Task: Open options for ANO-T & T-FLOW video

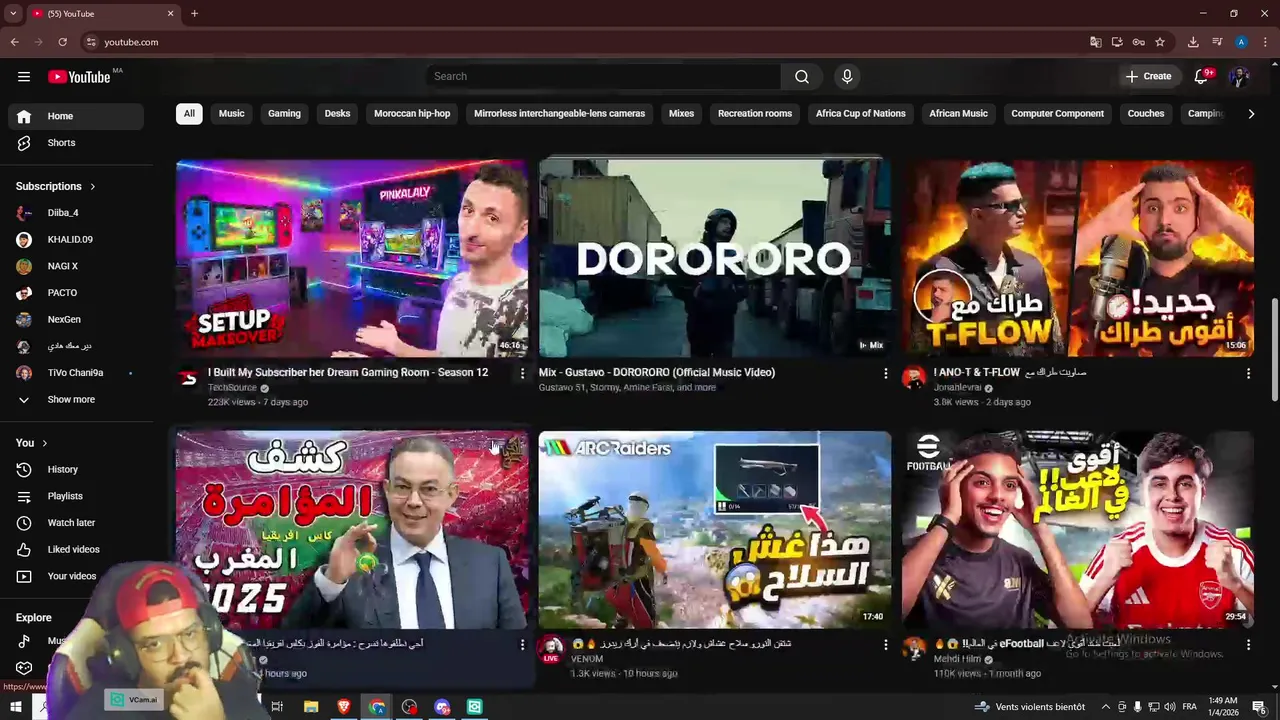Action: [x=1248, y=373]
